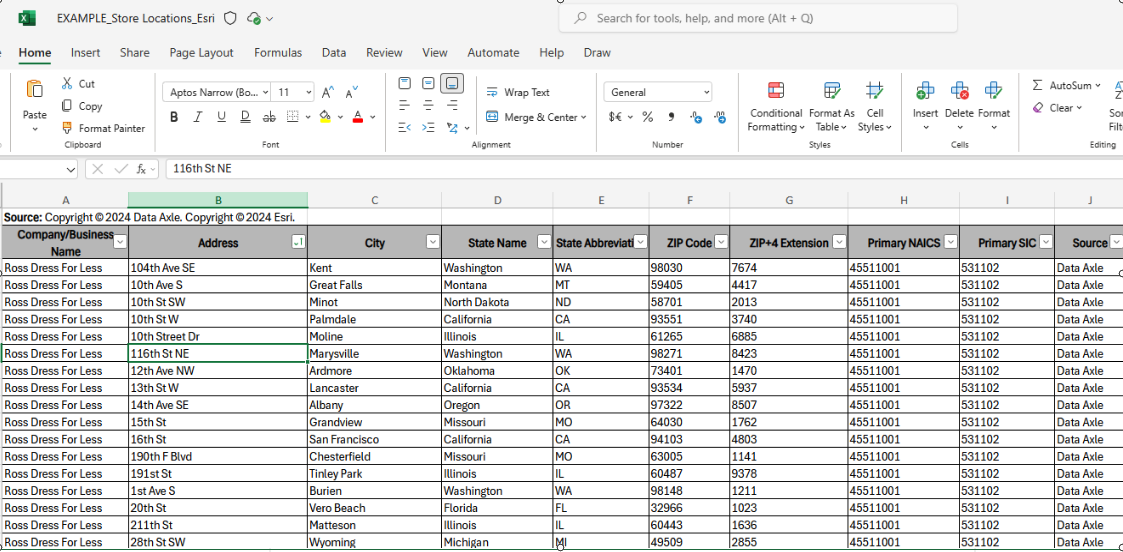Image resolution: width=1123 pixels, height=552 pixels.
Task: Click the Cut scissors icon
Action: 67,84
